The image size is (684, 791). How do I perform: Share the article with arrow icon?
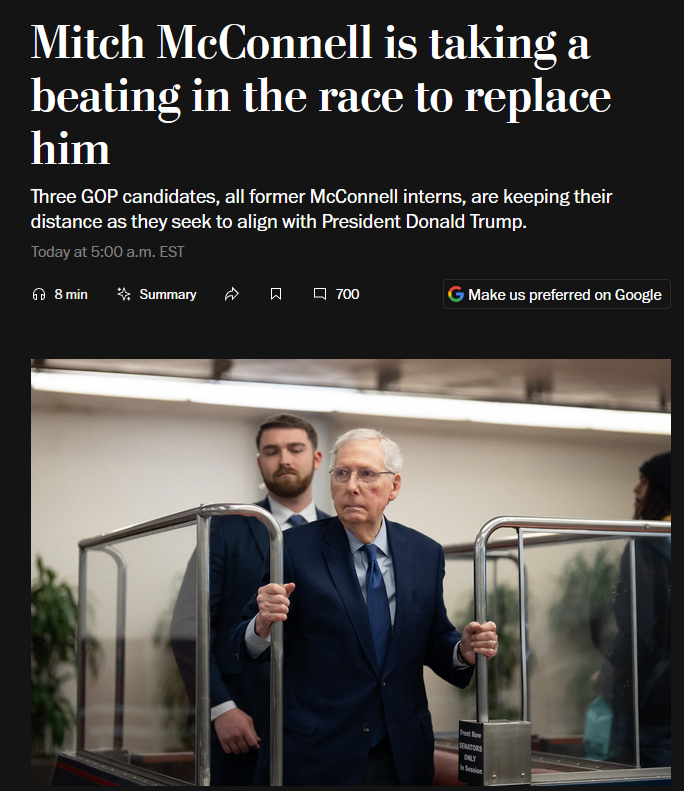(x=232, y=294)
